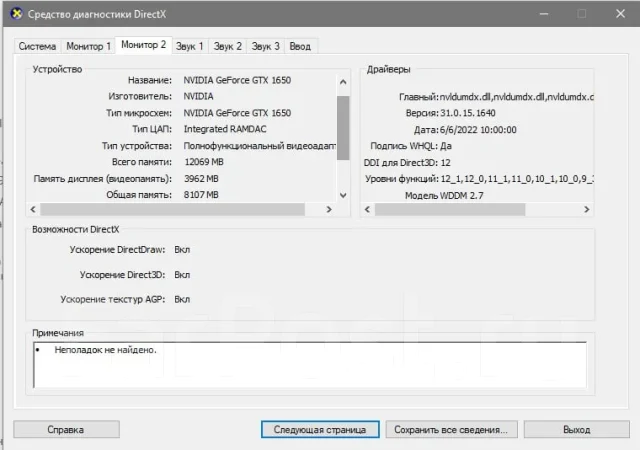Click the DirectX diagnostic title bar icon

point(17,13)
